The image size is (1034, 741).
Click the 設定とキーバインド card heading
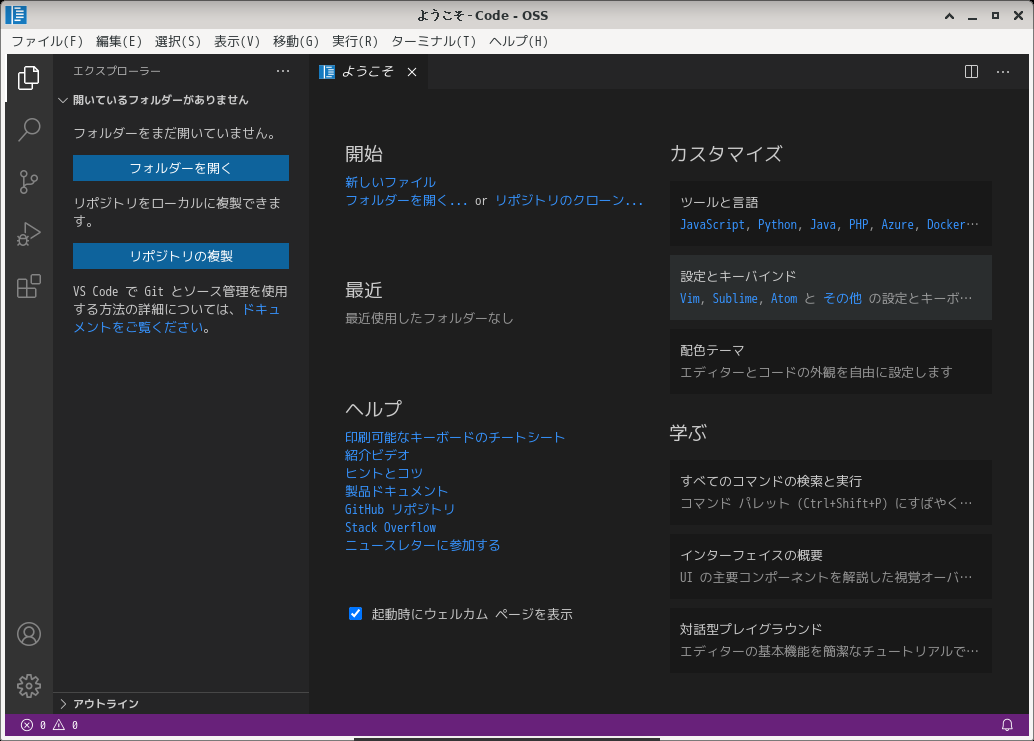pyautogui.click(x=738, y=276)
